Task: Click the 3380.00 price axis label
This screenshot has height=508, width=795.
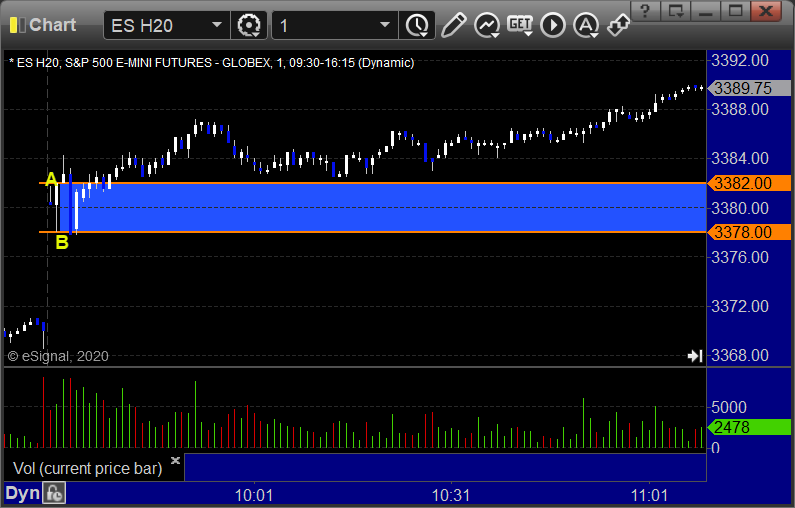Action: point(740,208)
